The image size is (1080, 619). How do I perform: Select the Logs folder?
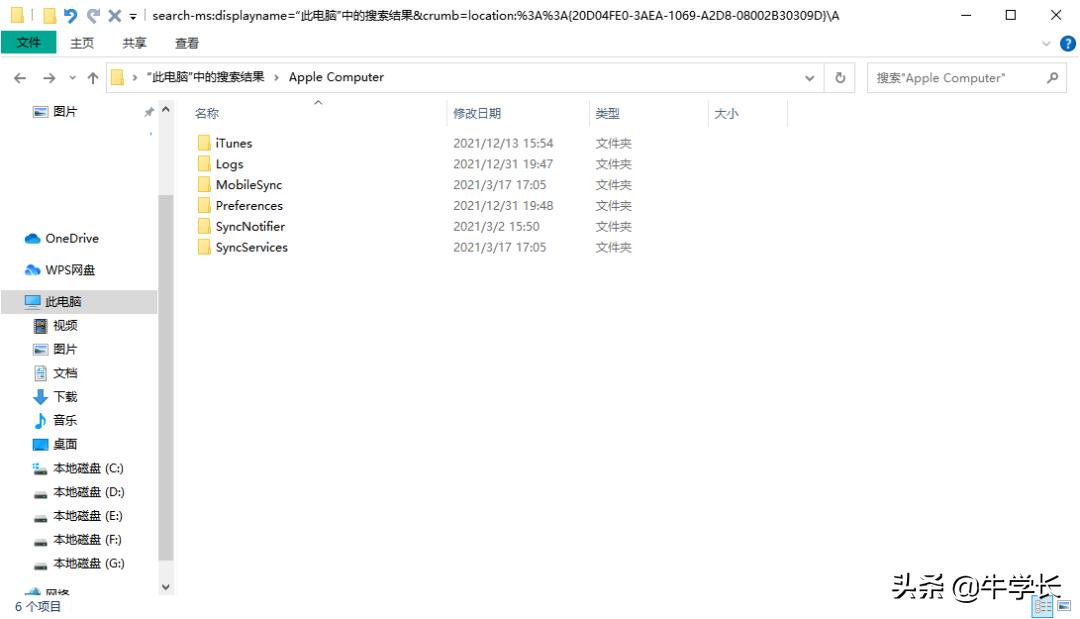coord(229,163)
